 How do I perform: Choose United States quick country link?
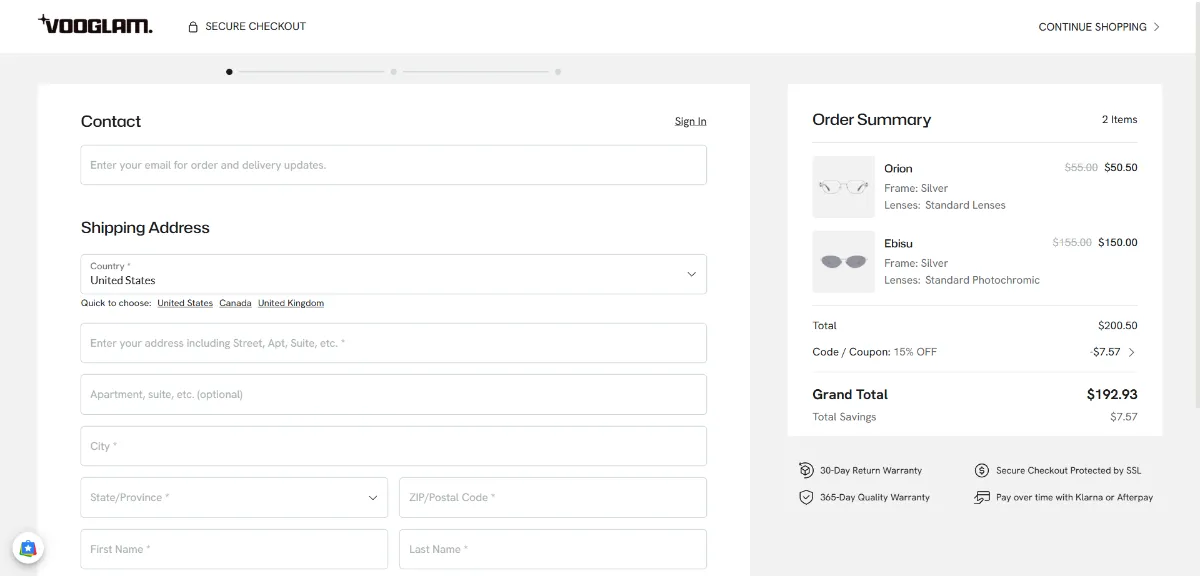(185, 303)
